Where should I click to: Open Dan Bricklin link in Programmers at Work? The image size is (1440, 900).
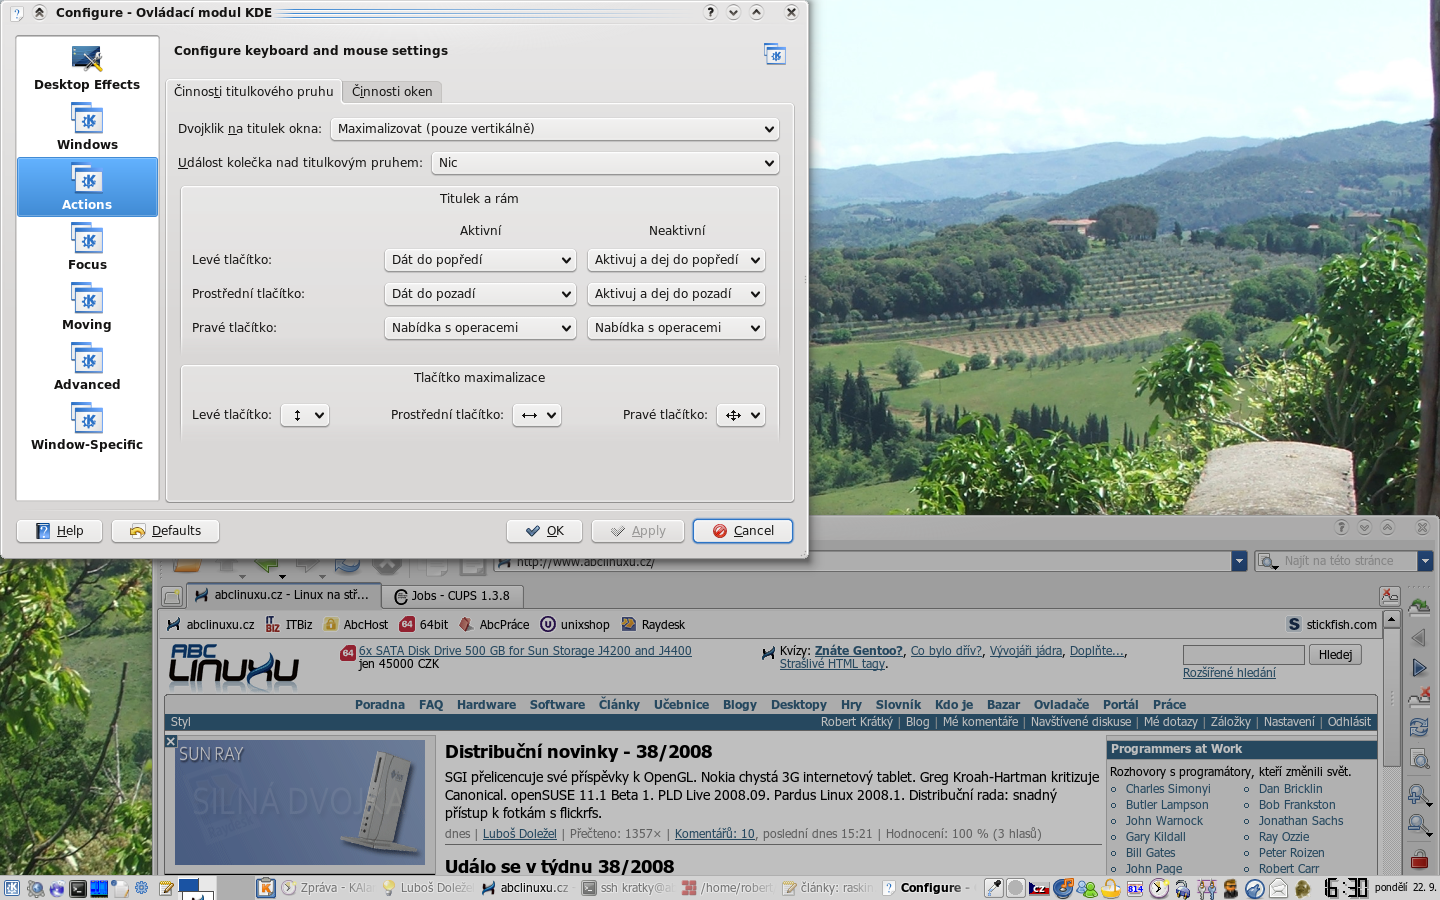coord(1290,789)
